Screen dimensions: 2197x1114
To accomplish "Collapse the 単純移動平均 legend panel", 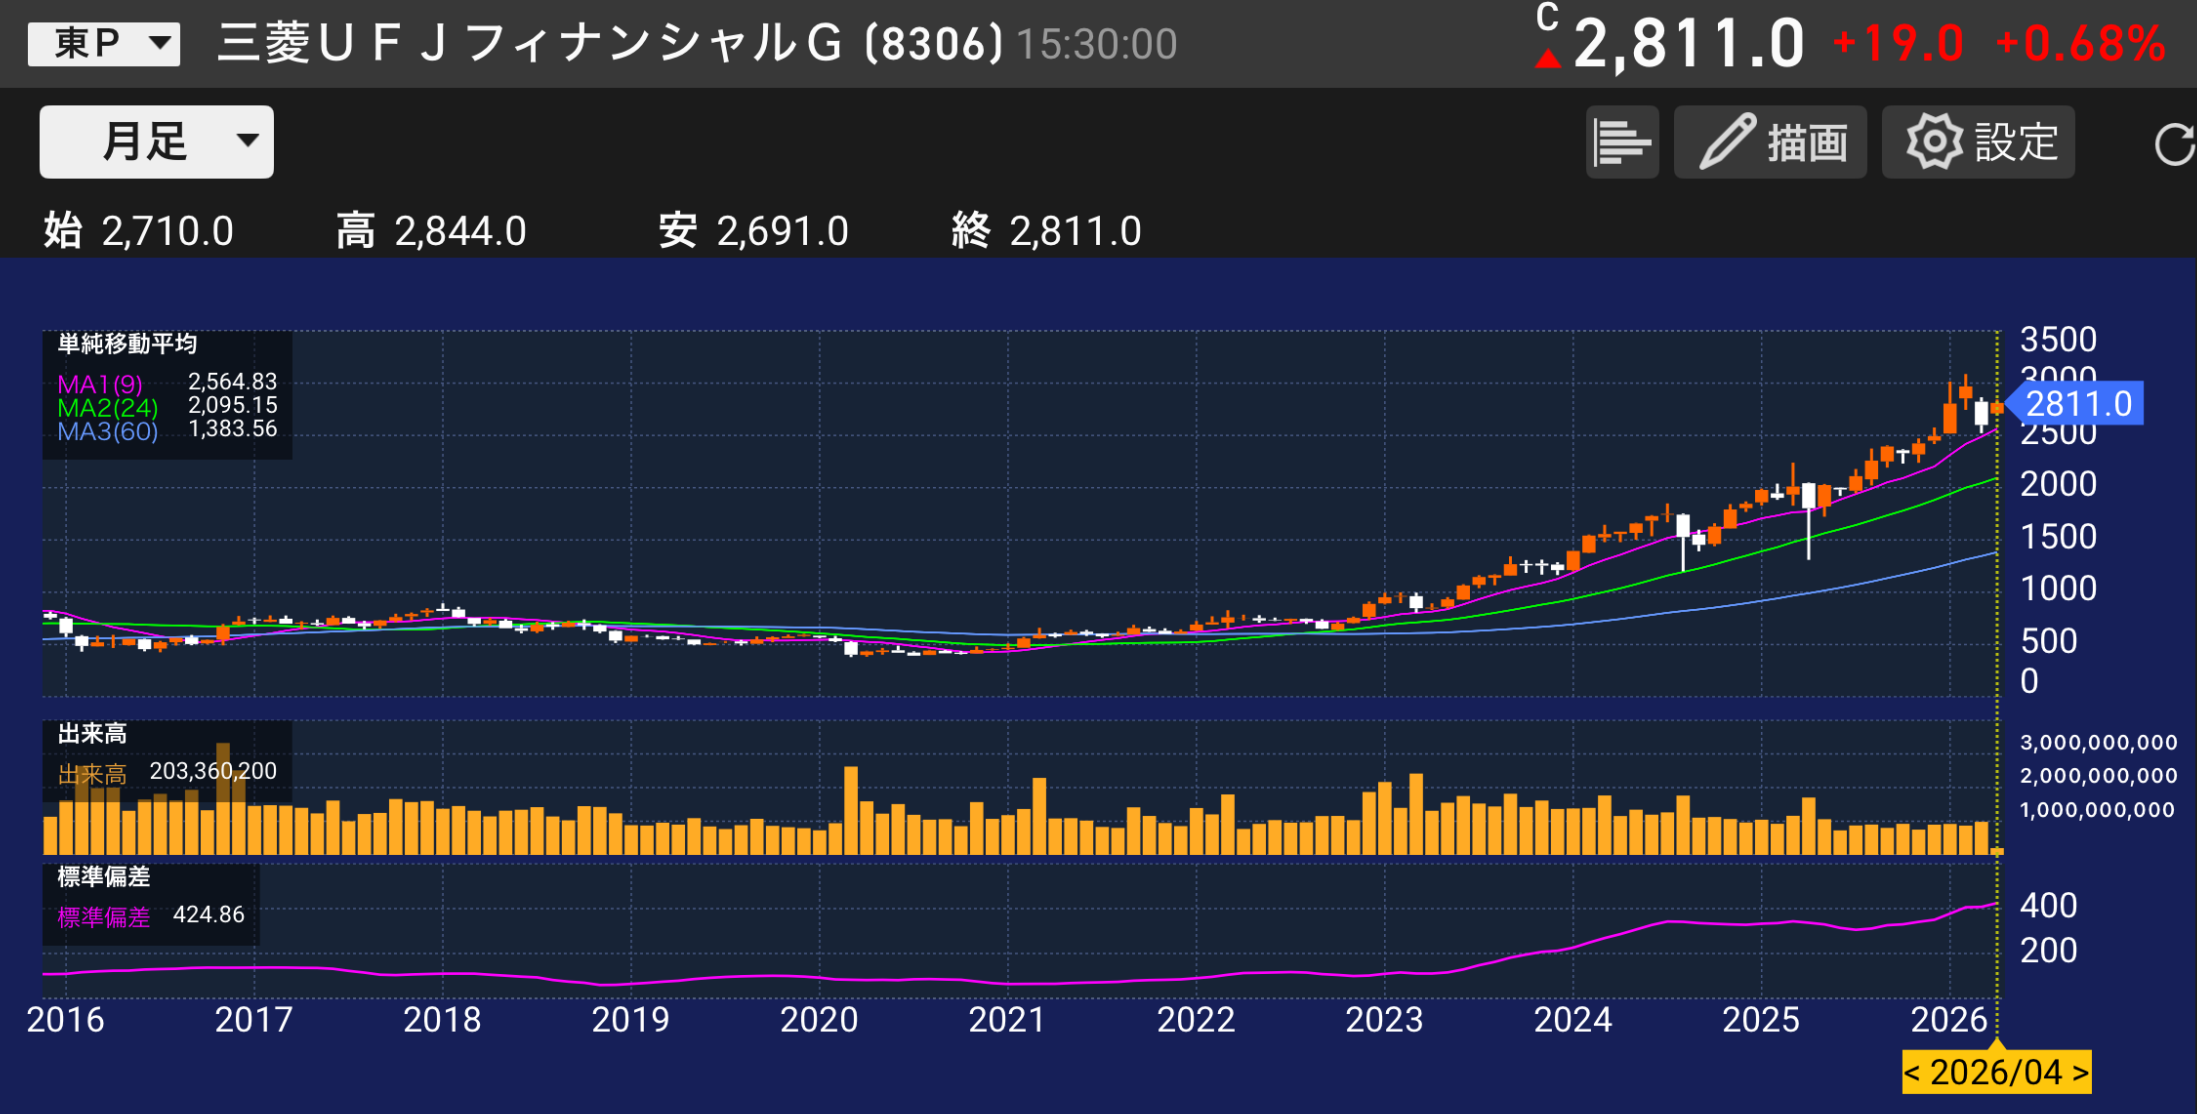I will click(x=127, y=343).
